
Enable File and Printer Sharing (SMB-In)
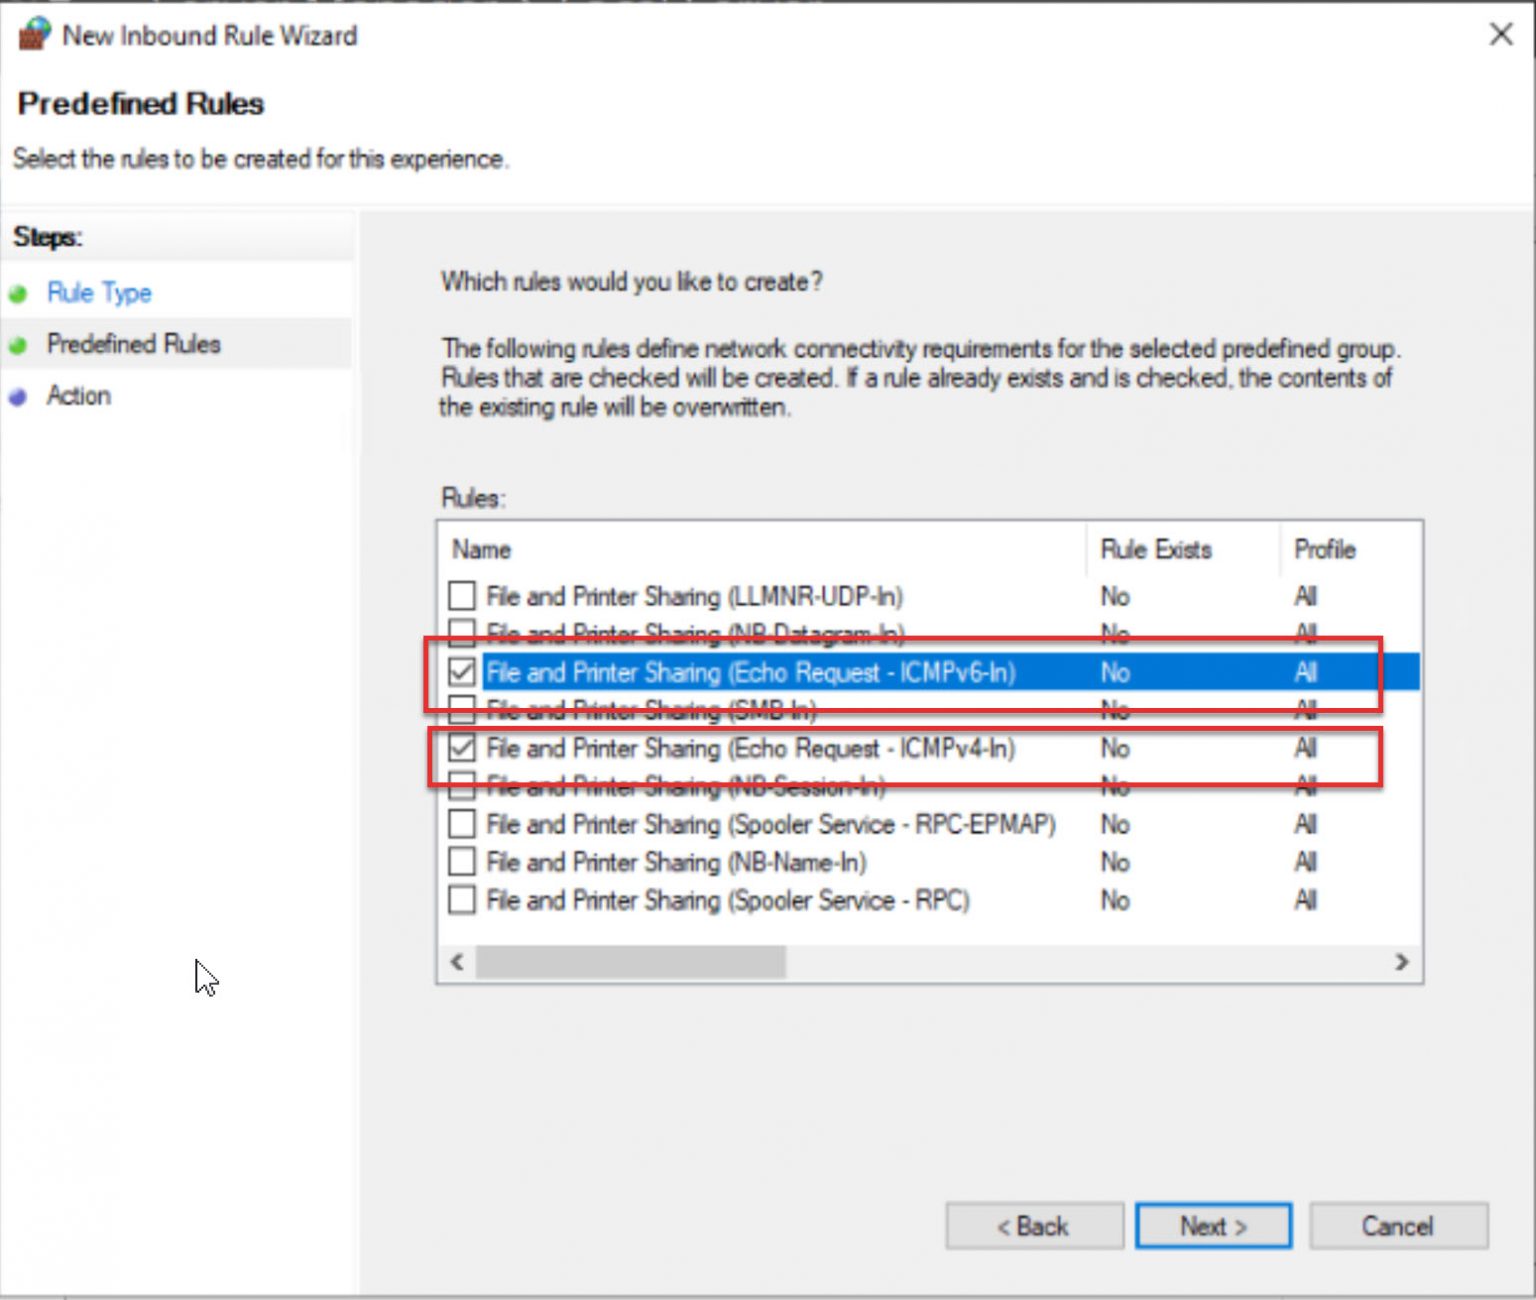pos(462,711)
